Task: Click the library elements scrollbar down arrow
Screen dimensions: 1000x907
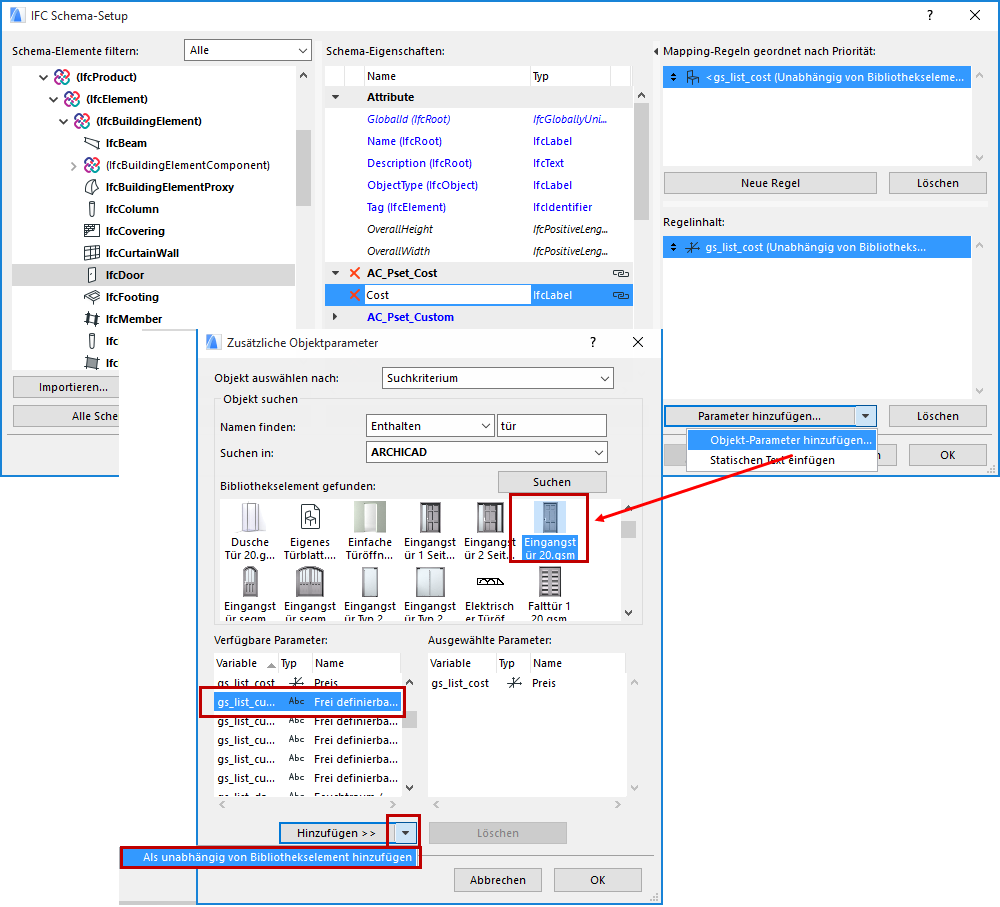Action: (x=629, y=612)
